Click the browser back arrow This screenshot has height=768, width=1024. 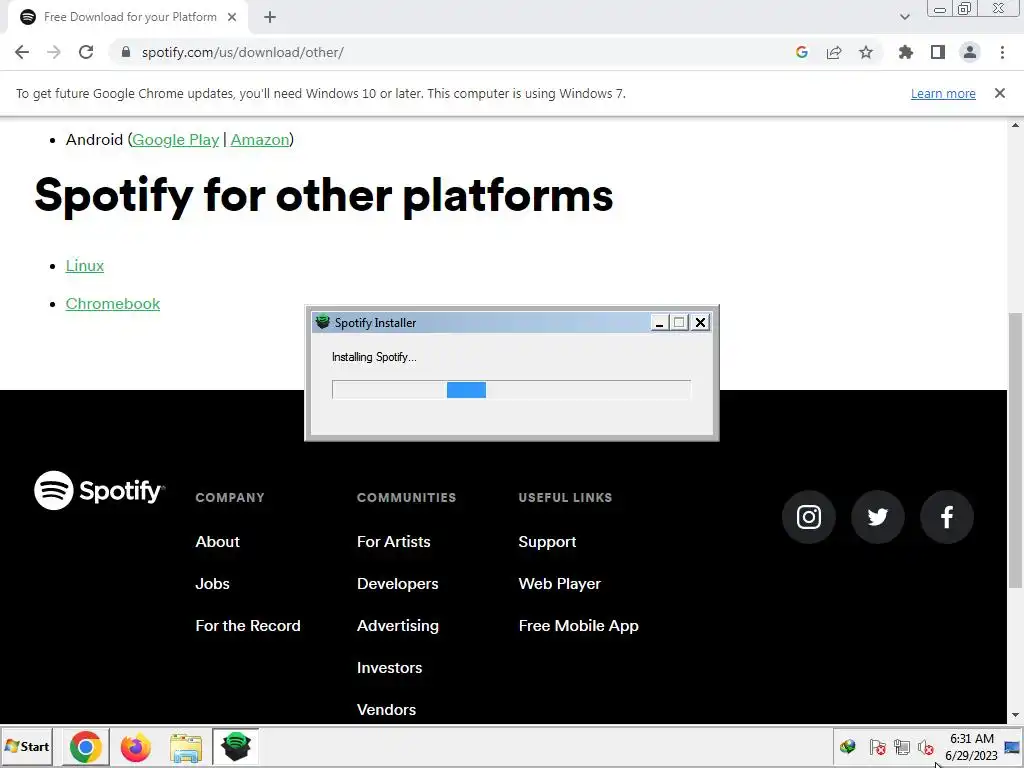[22, 52]
